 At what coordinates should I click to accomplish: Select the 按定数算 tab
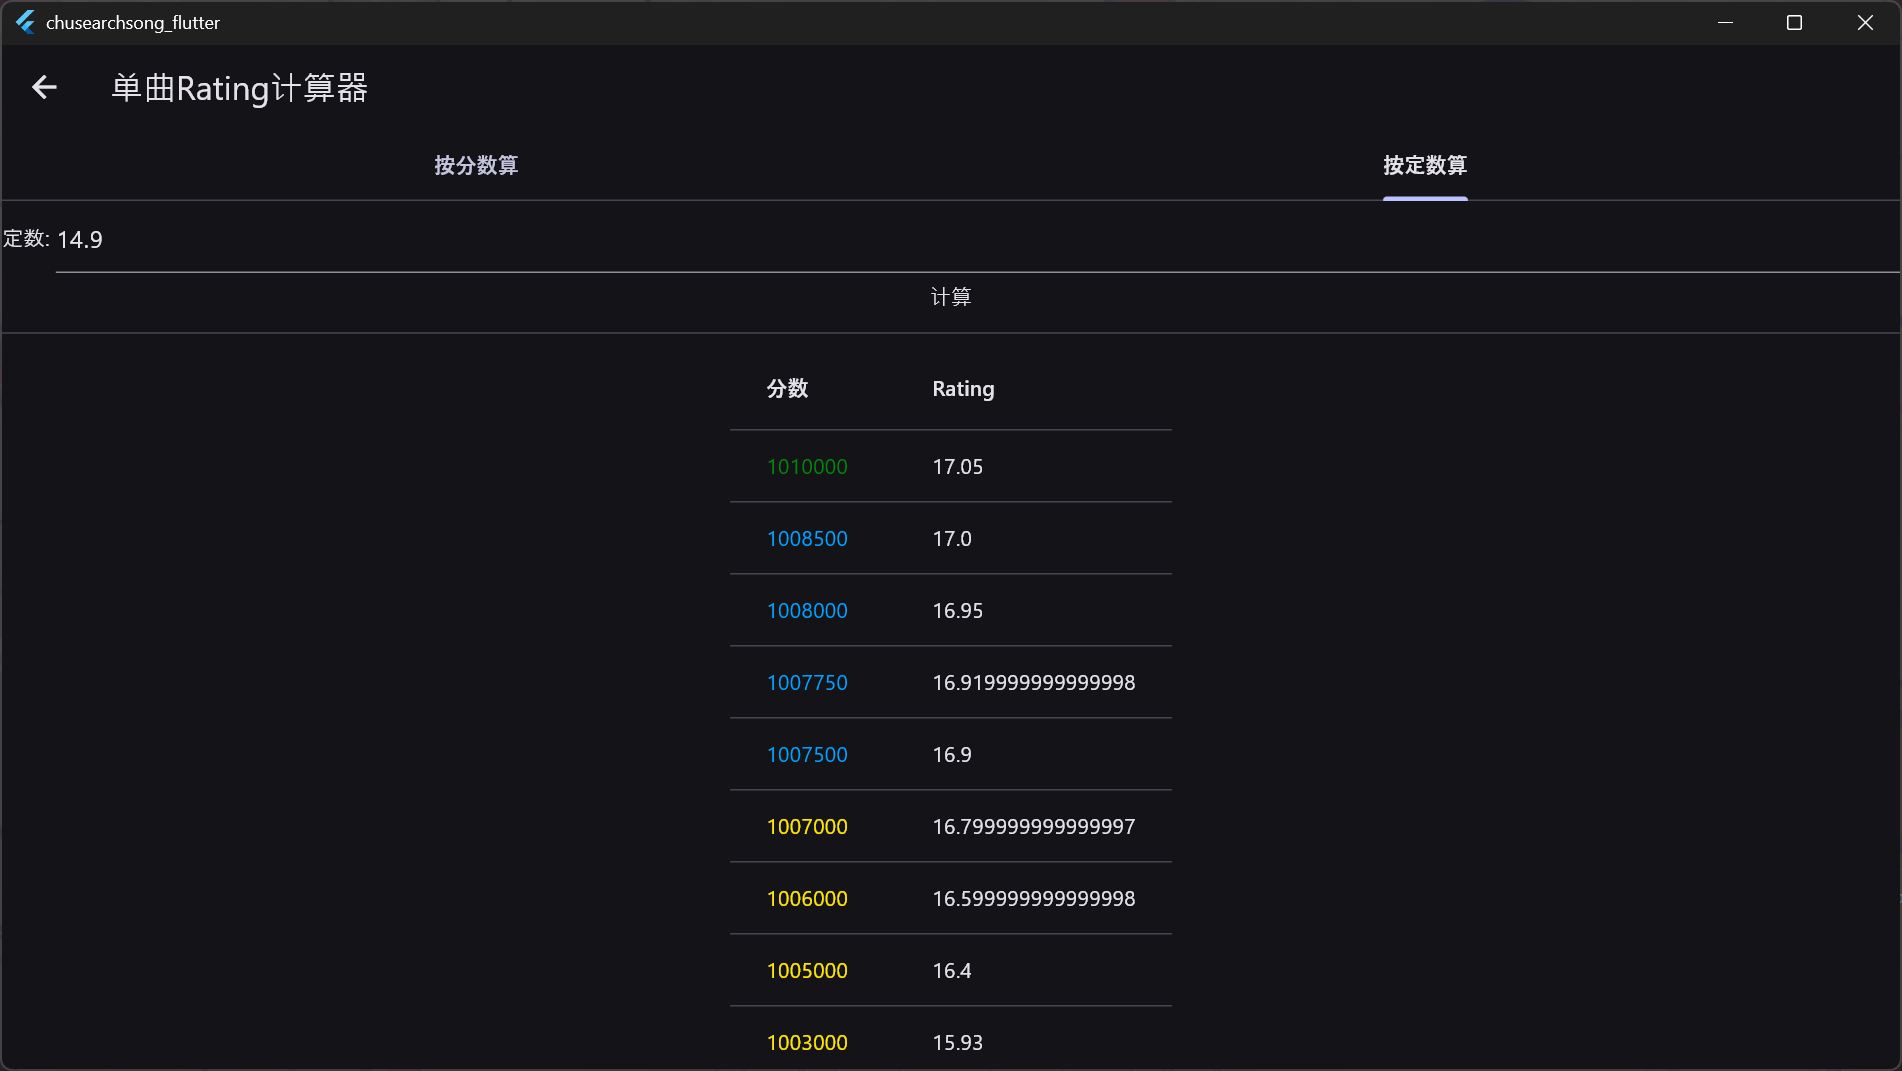point(1425,165)
